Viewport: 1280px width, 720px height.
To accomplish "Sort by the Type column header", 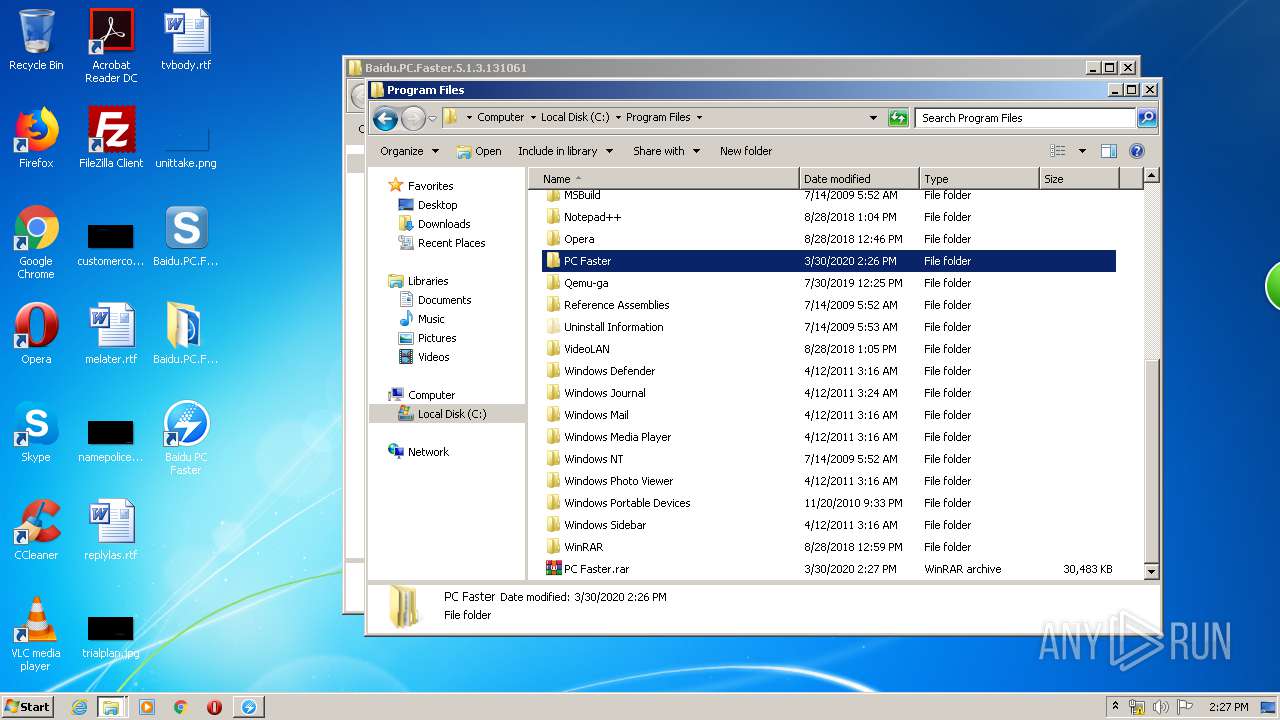I will (979, 179).
